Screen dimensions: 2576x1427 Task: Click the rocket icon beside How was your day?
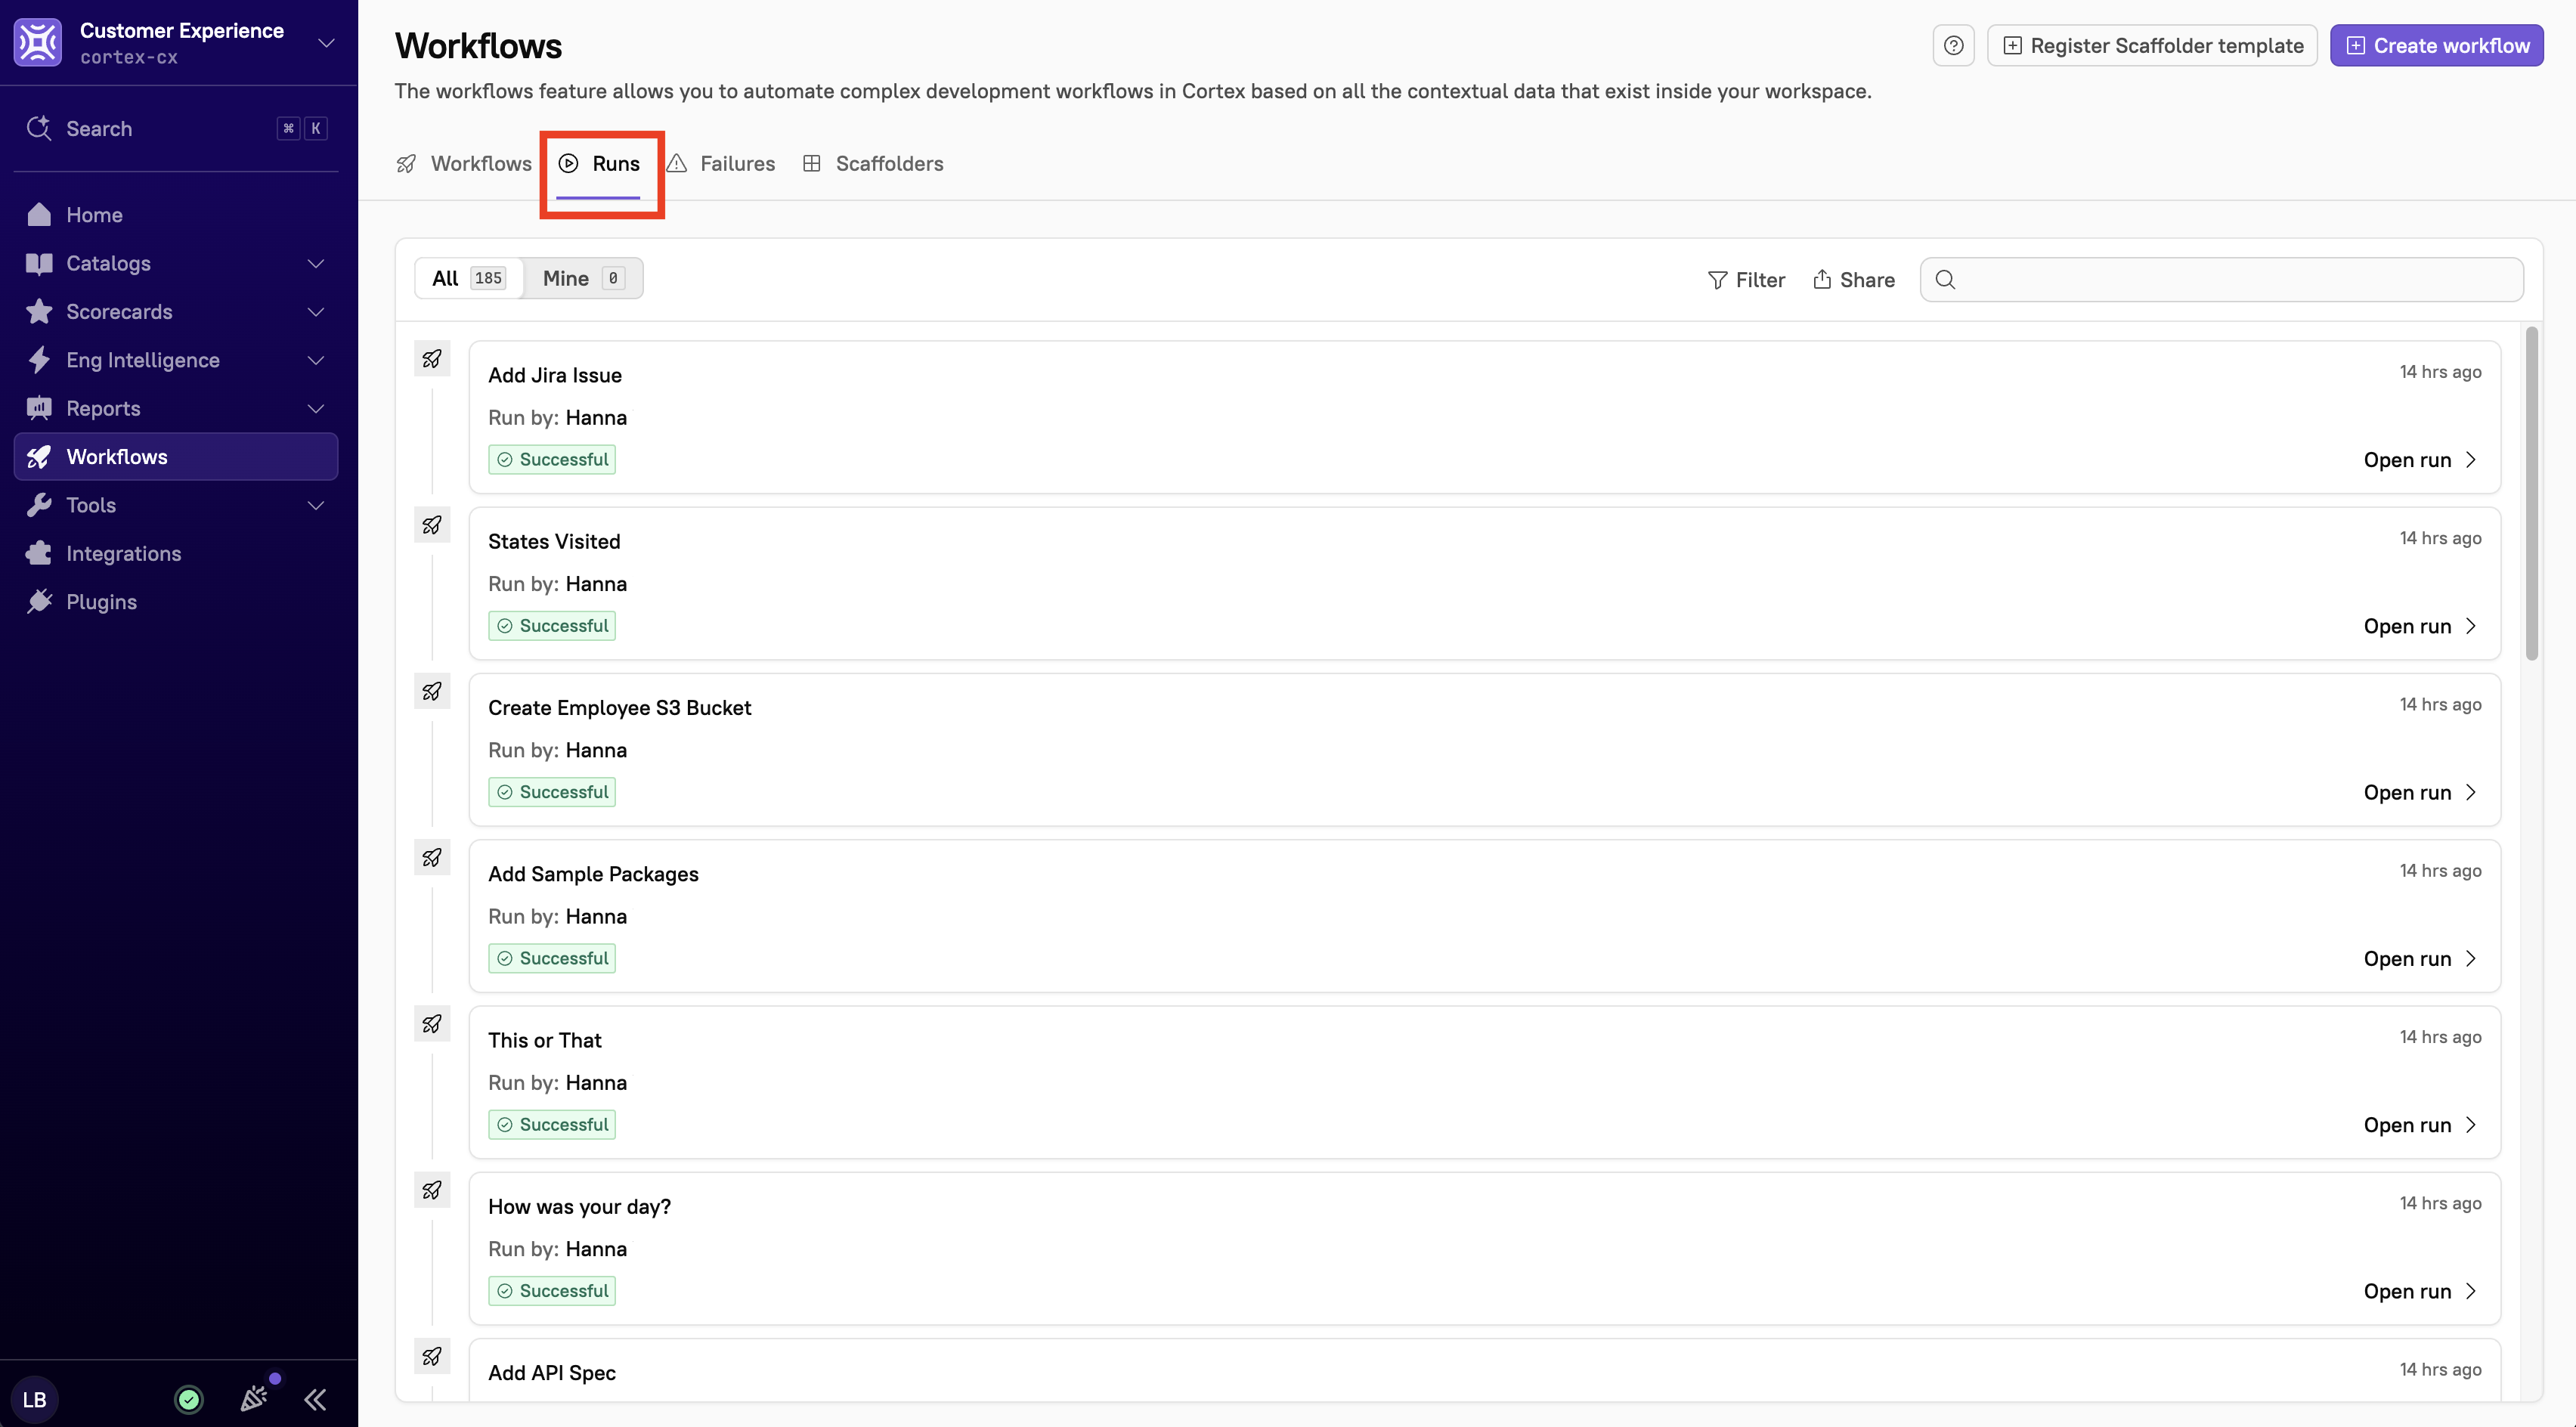coord(432,1190)
